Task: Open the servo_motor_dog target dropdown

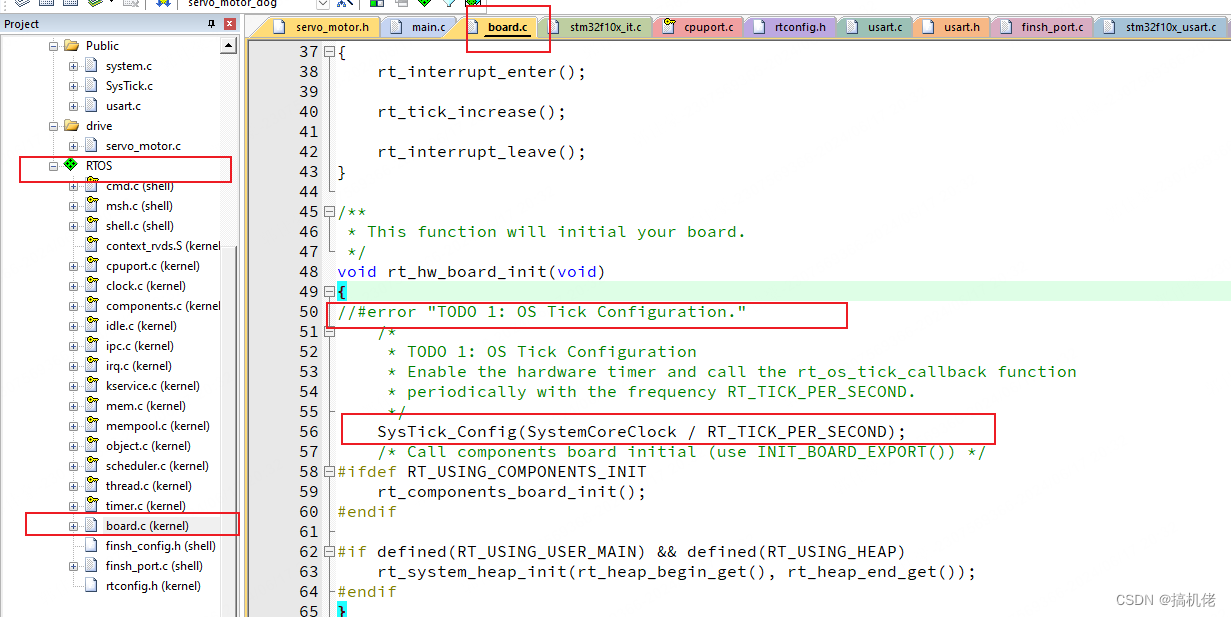Action: click(x=322, y=4)
